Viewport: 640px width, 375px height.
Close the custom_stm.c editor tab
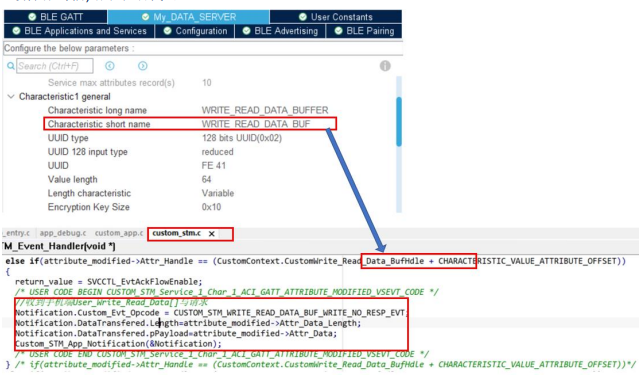click(x=211, y=234)
